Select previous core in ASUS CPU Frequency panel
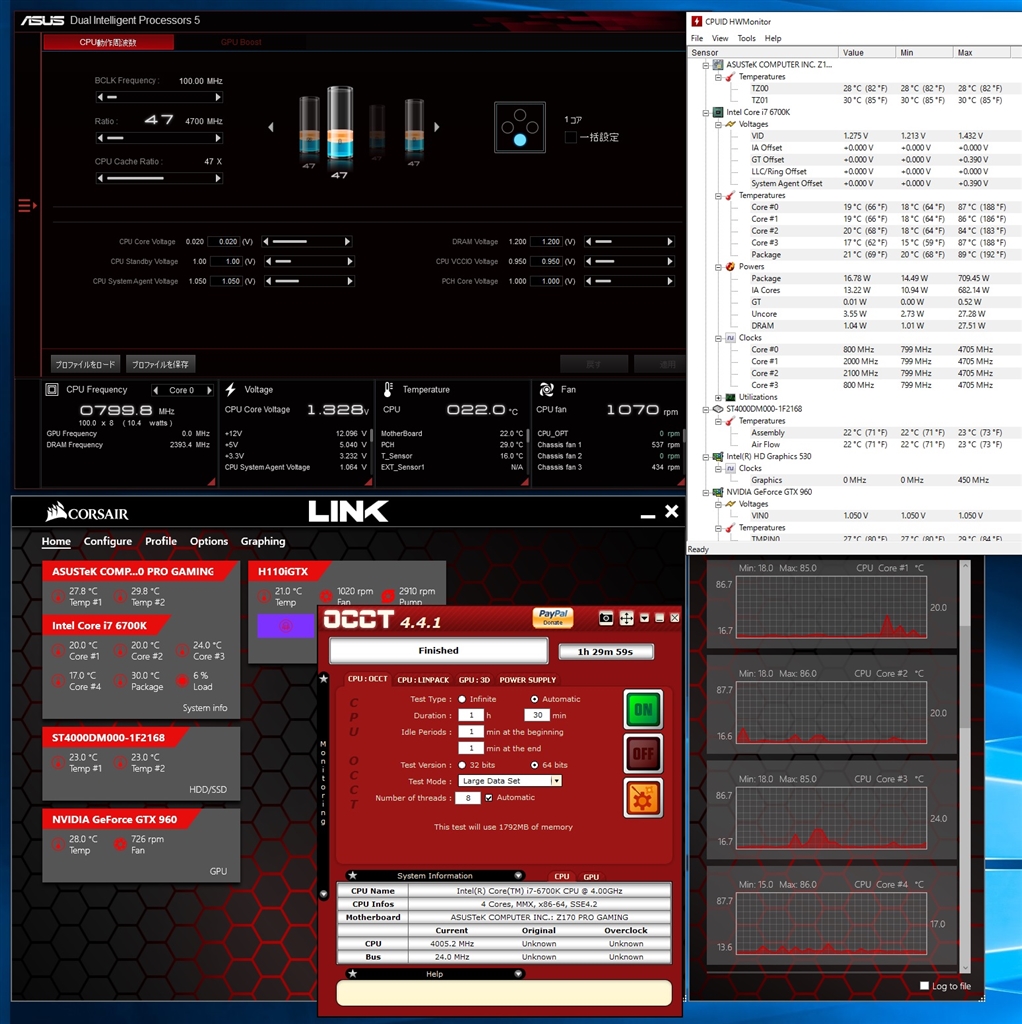This screenshot has height=1024, width=1022. (x=155, y=391)
